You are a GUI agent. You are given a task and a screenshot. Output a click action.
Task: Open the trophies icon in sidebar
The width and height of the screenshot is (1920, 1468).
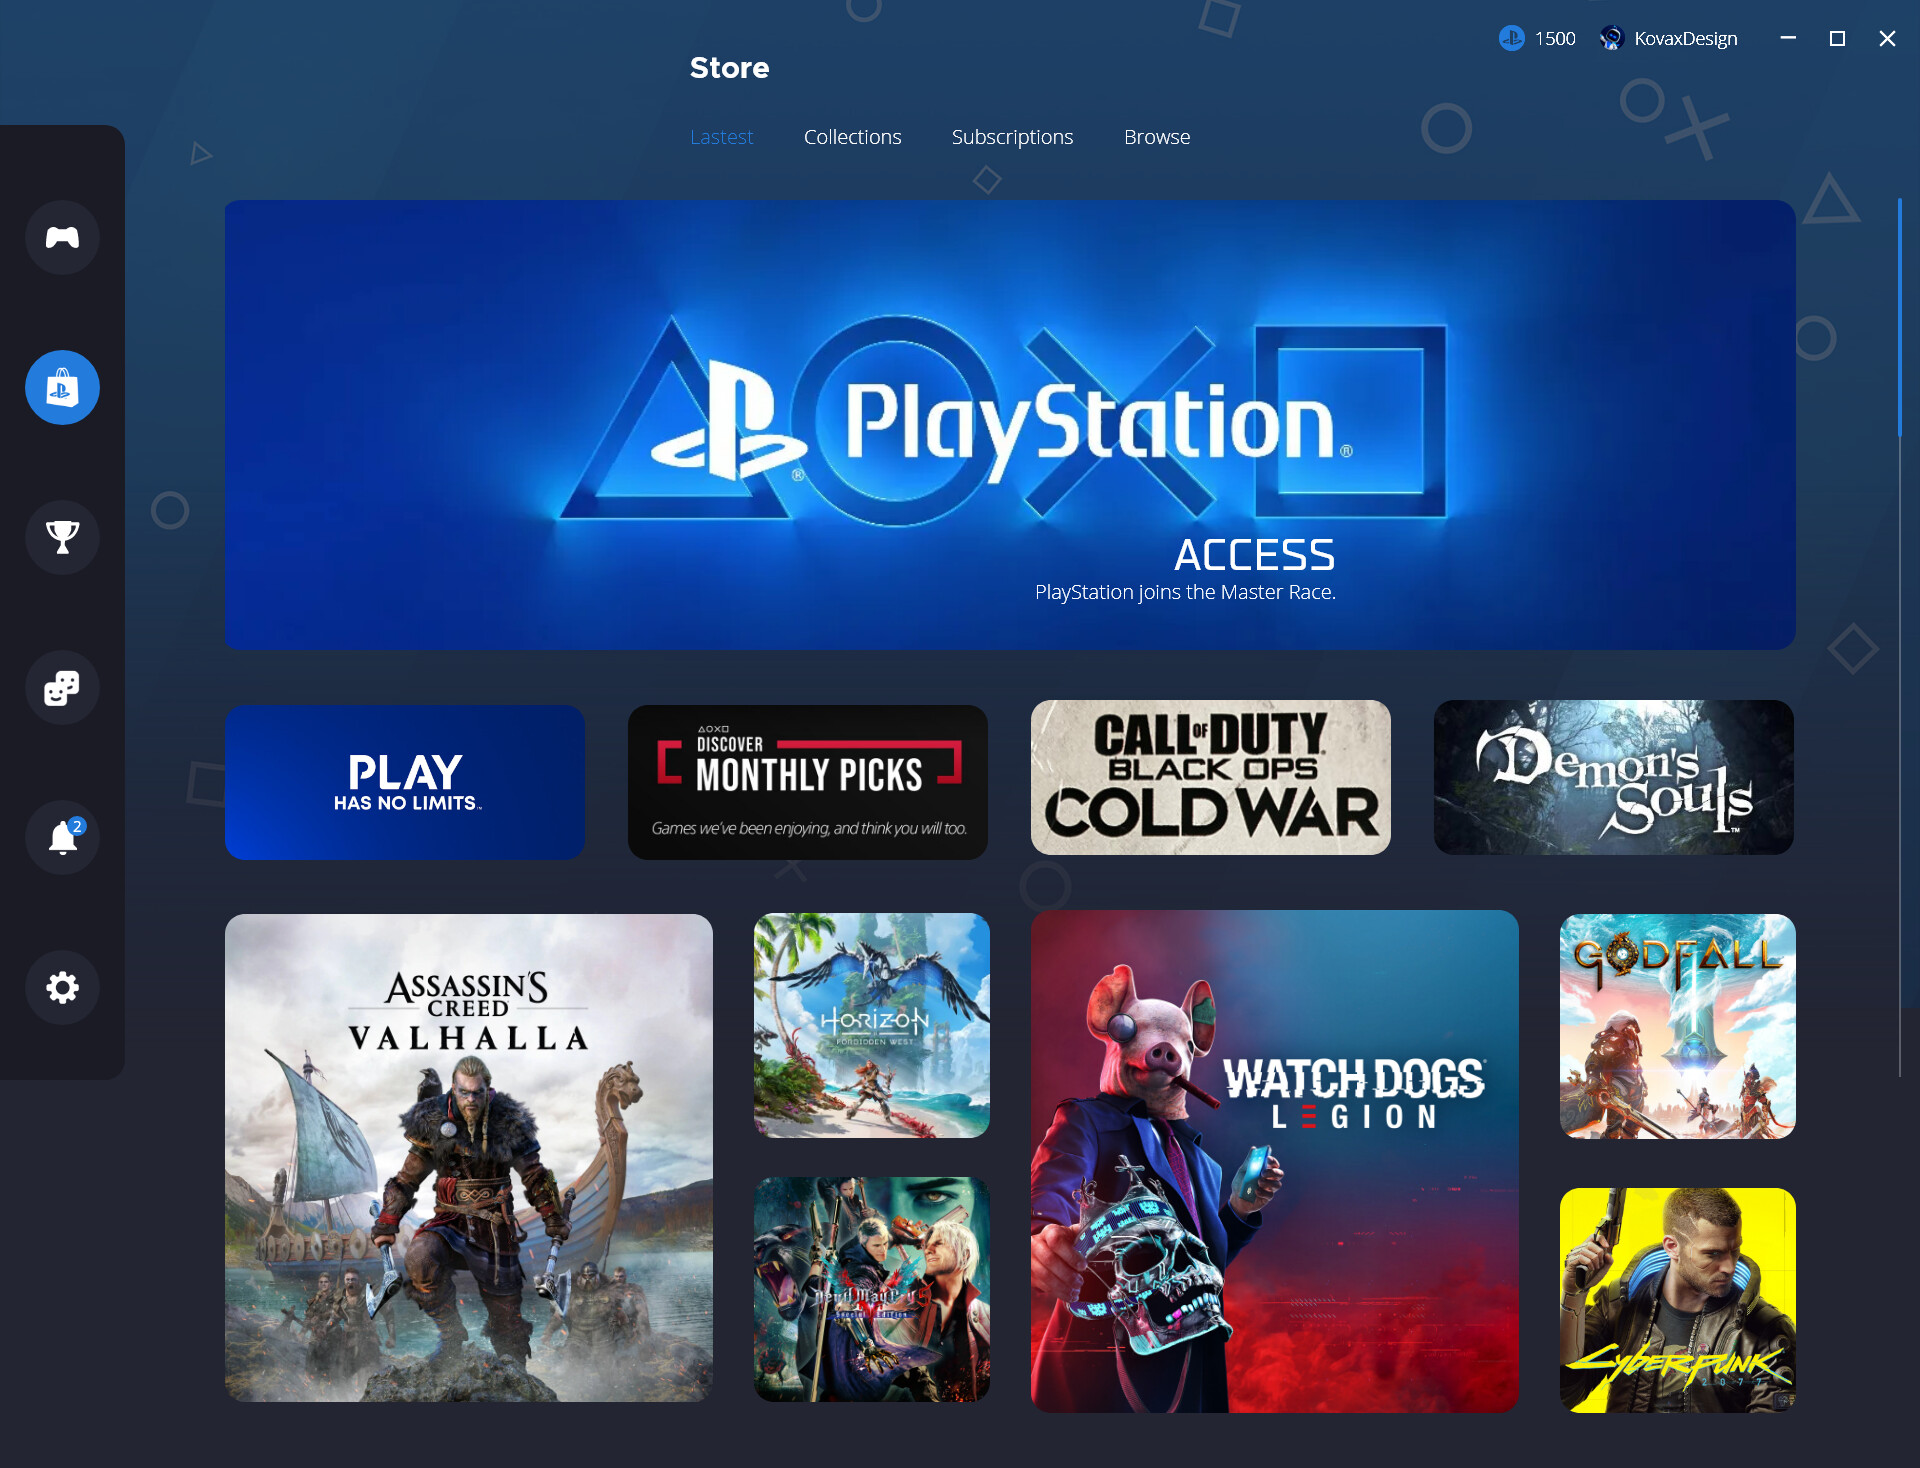pyautogui.click(x=62, y=537)
